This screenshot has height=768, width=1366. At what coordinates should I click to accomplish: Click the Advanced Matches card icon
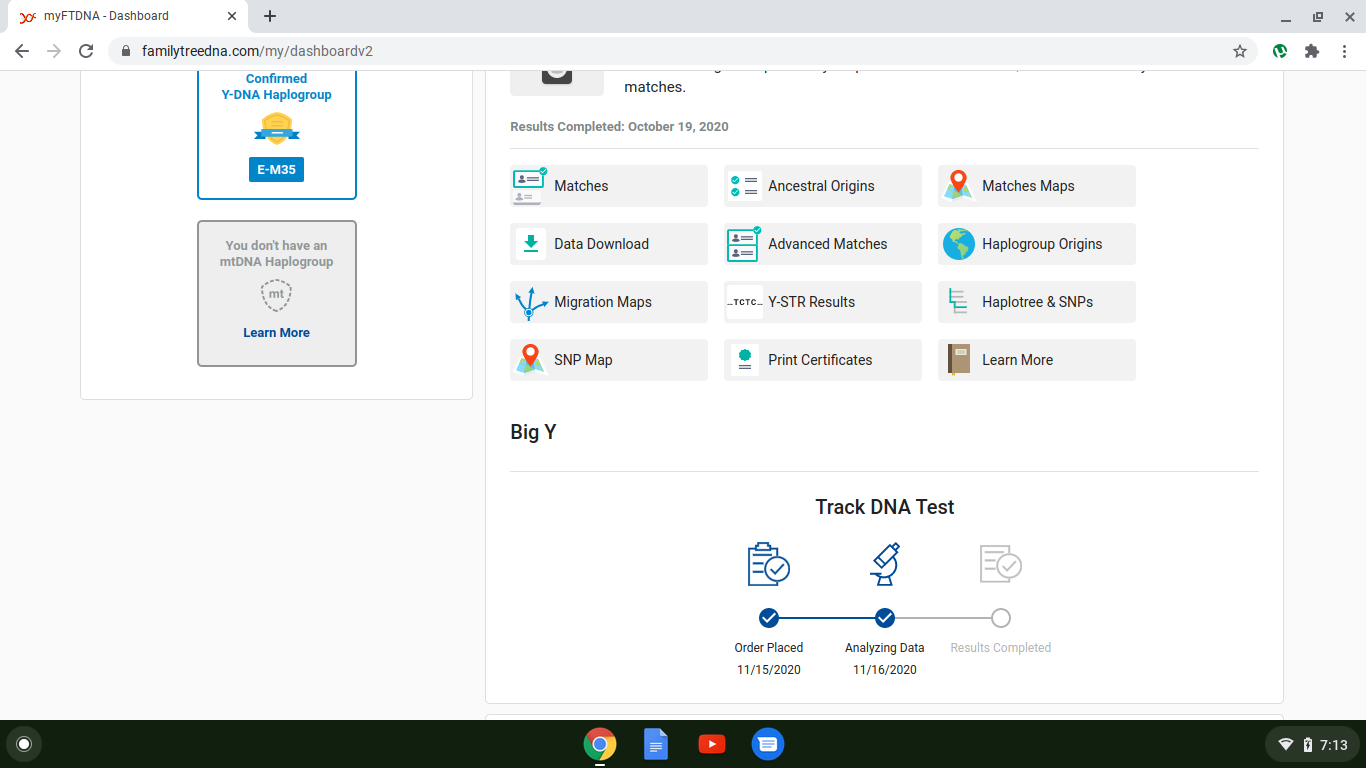(x=744, y=244)
